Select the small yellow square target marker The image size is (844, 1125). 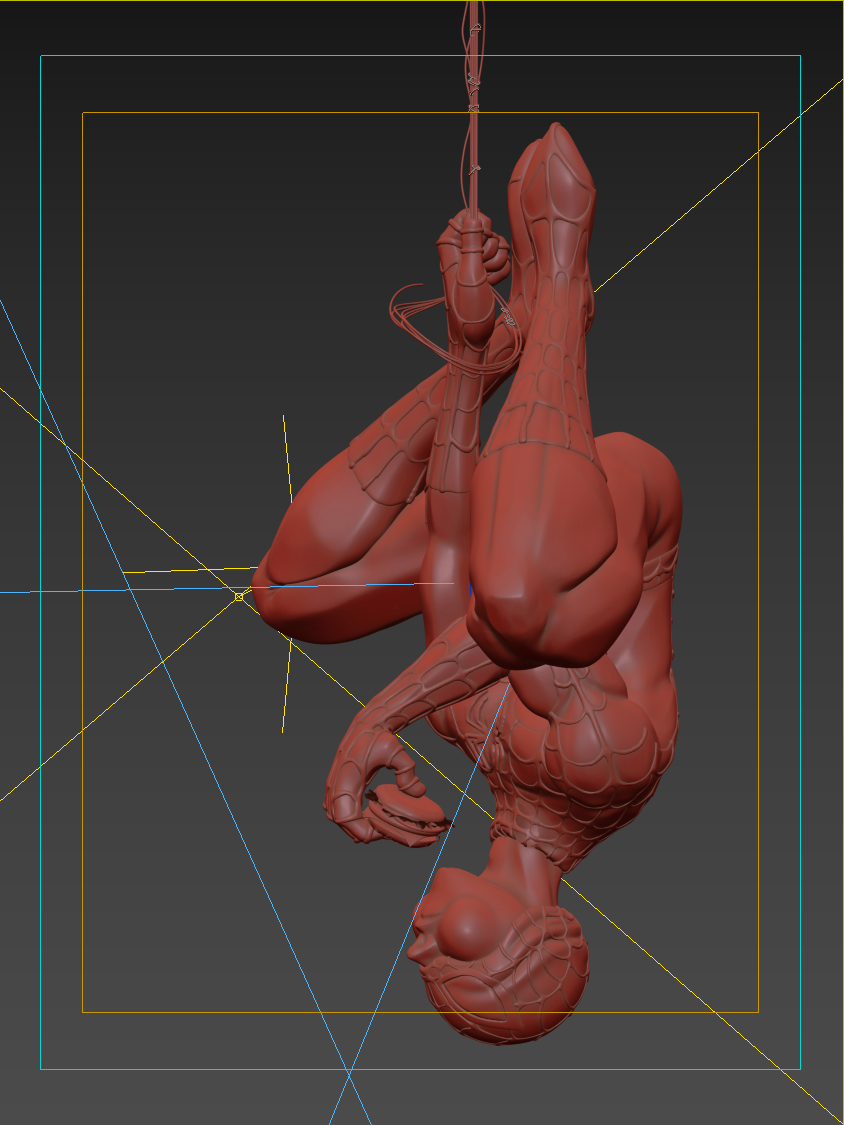(239, 596)
